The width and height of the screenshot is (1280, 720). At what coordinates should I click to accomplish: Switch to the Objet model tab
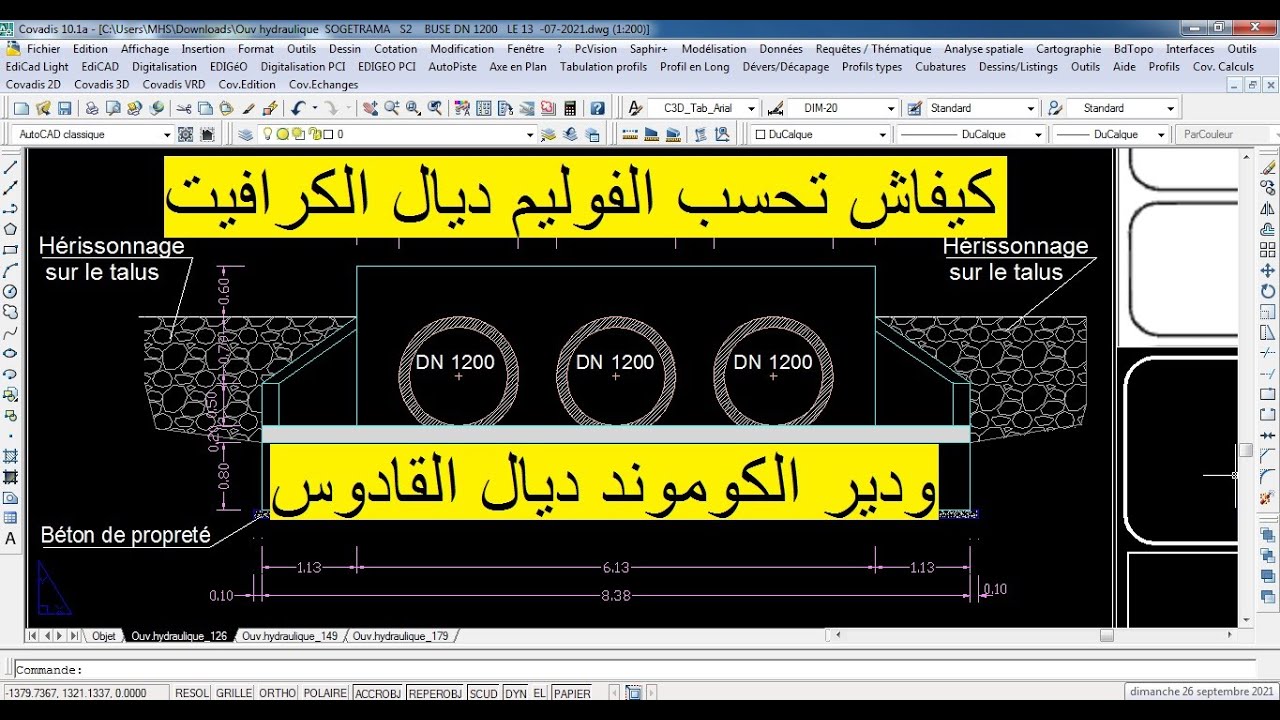click(103, 636)
